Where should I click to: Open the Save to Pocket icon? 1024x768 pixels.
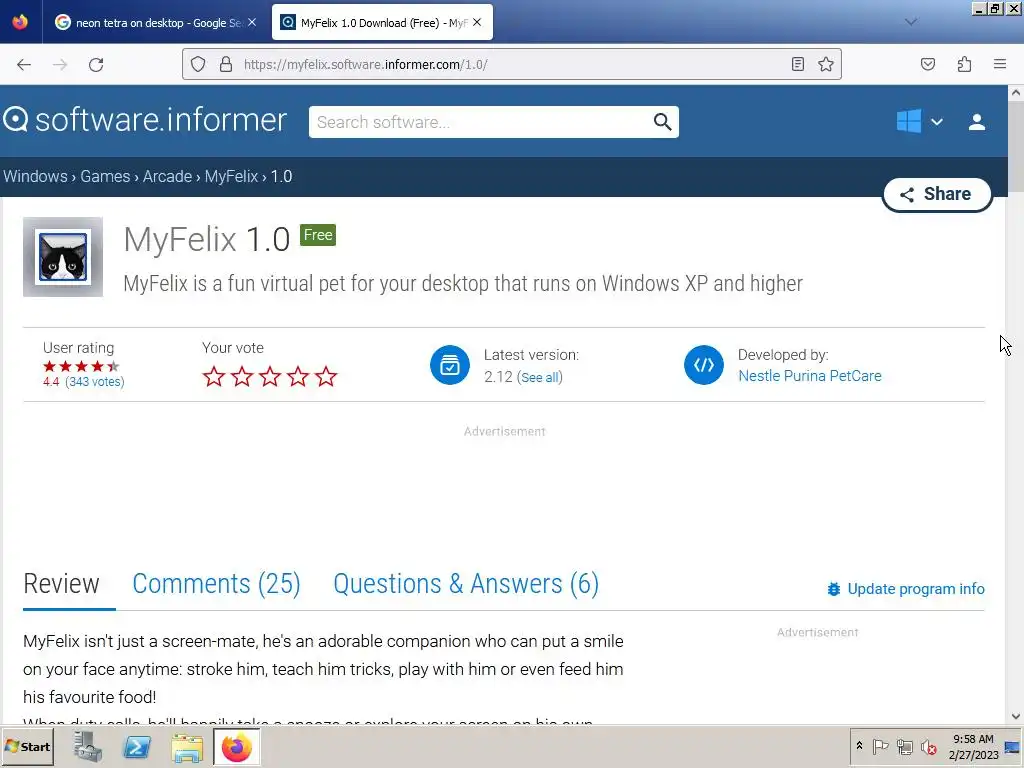click(x=927, y=64)
